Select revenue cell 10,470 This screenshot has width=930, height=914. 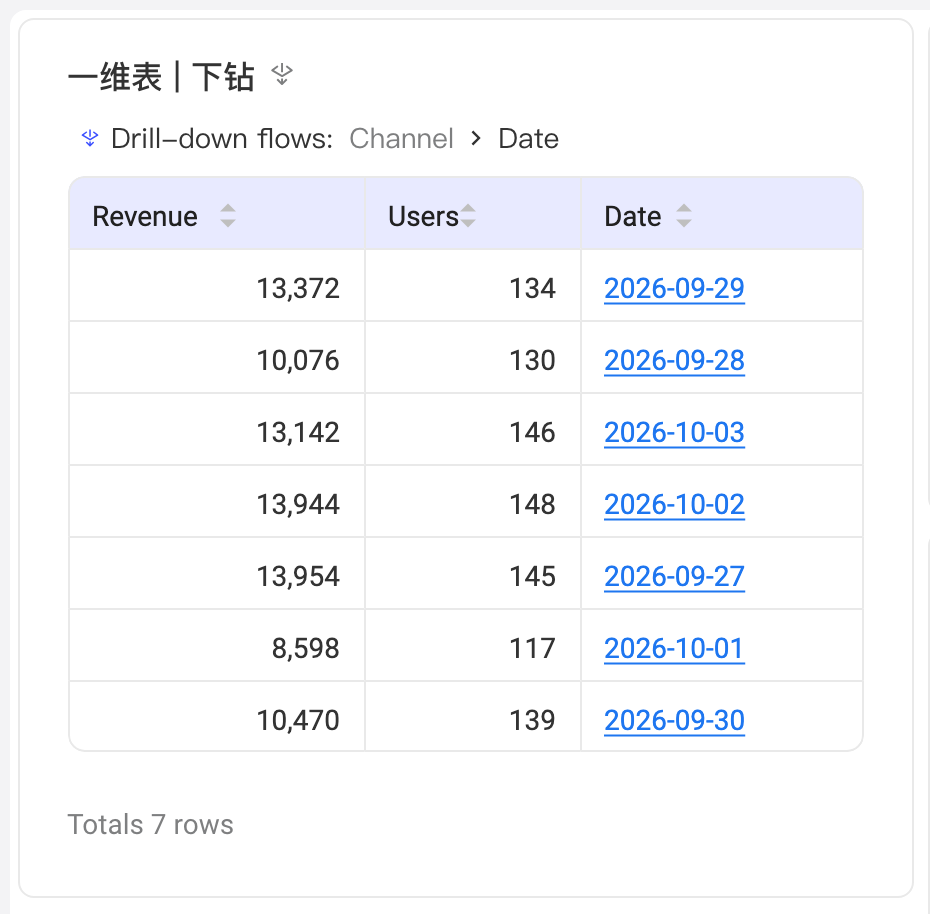(x=217, y=716)
